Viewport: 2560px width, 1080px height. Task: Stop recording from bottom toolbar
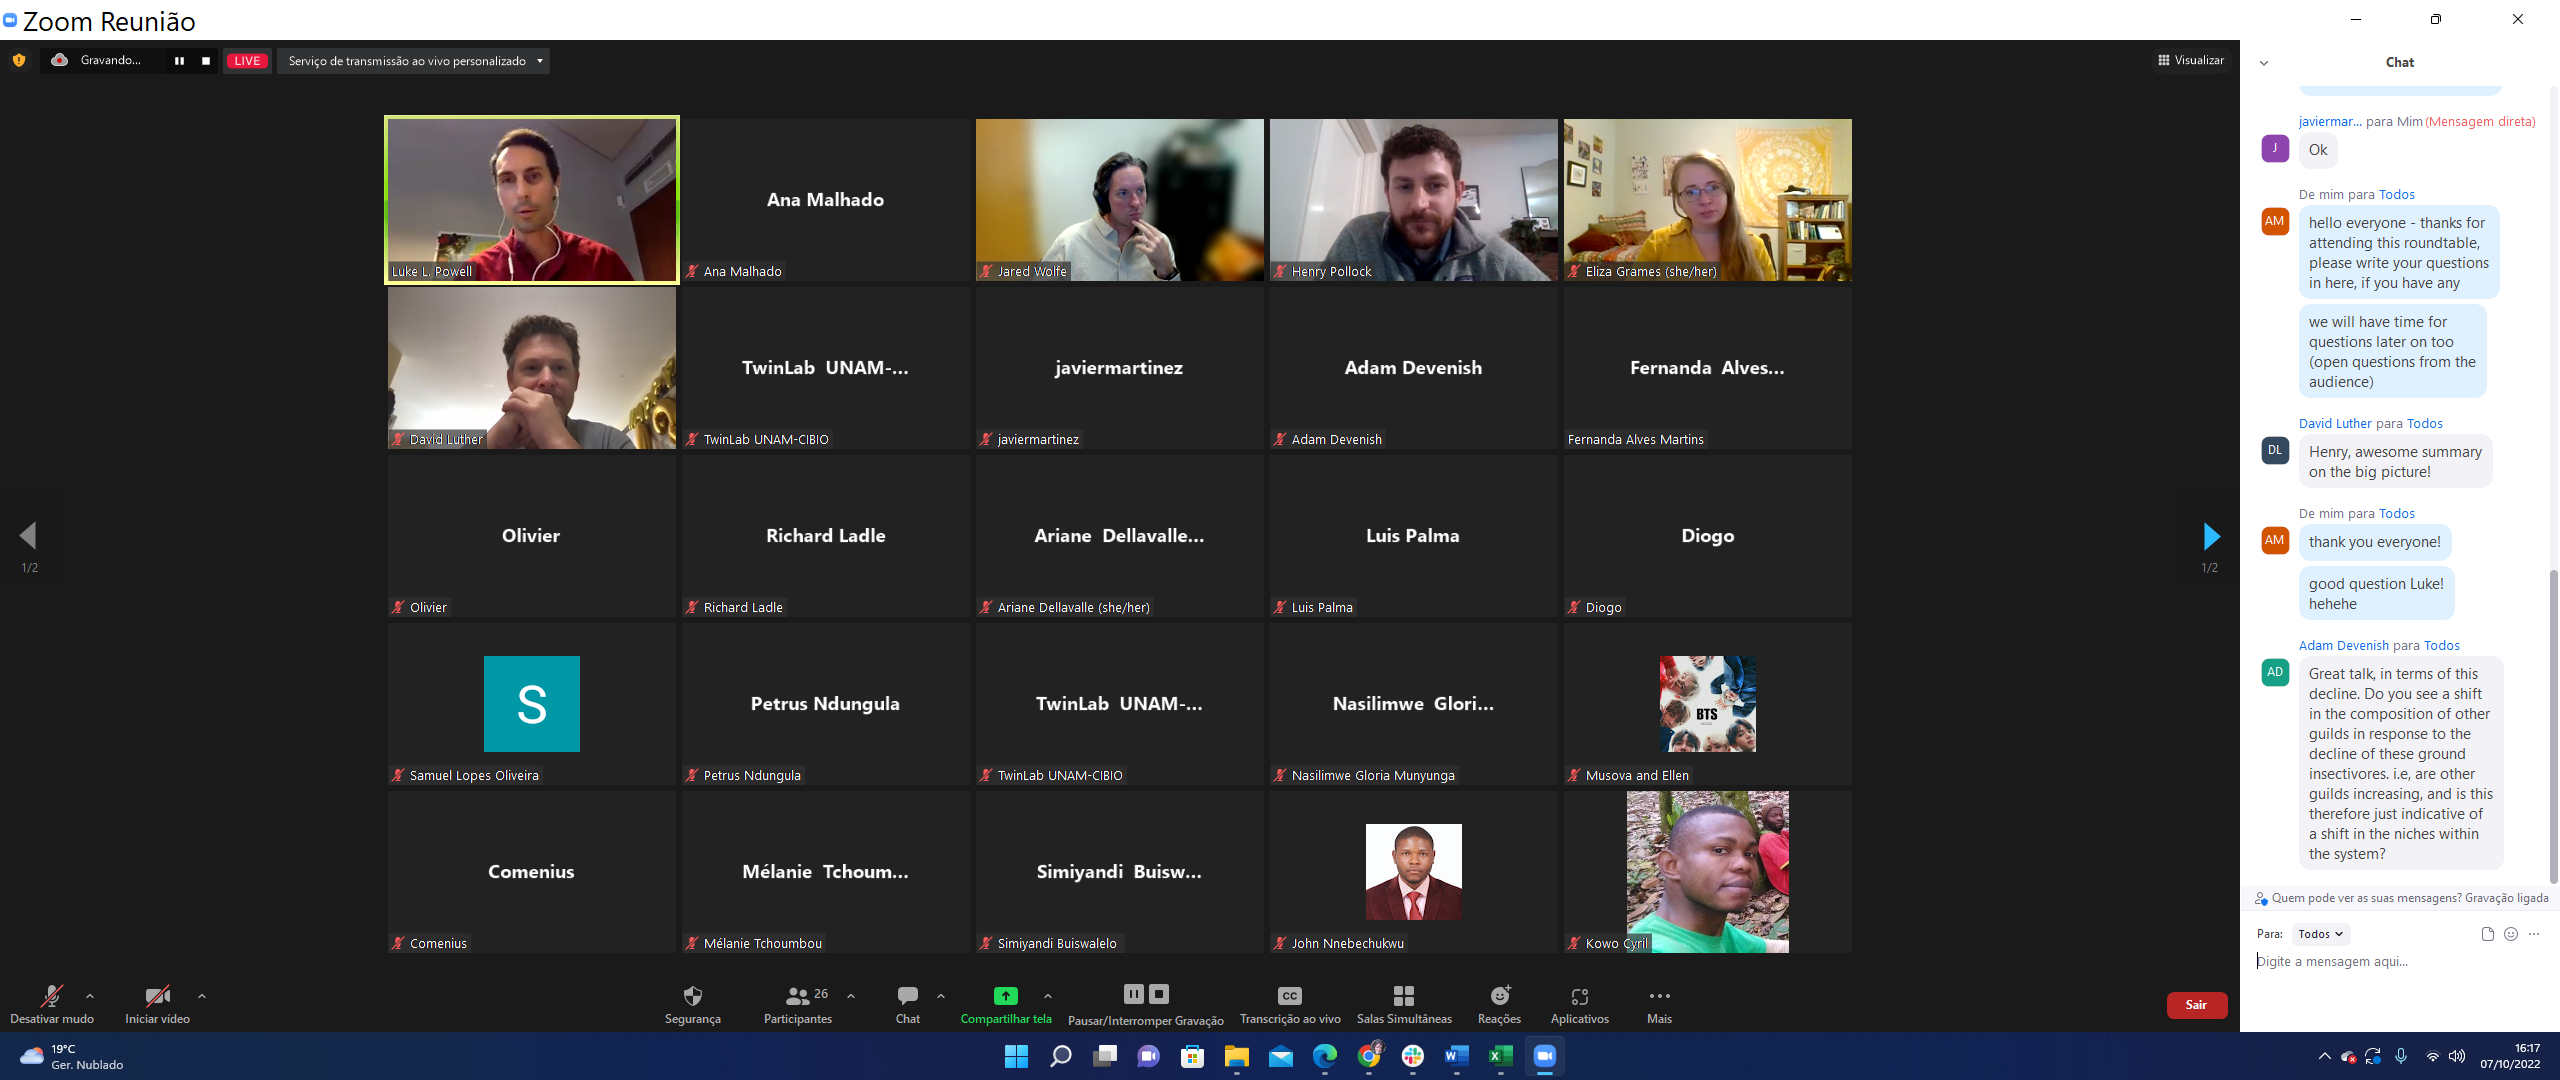pyautogui.click(x=1159, y=994)
